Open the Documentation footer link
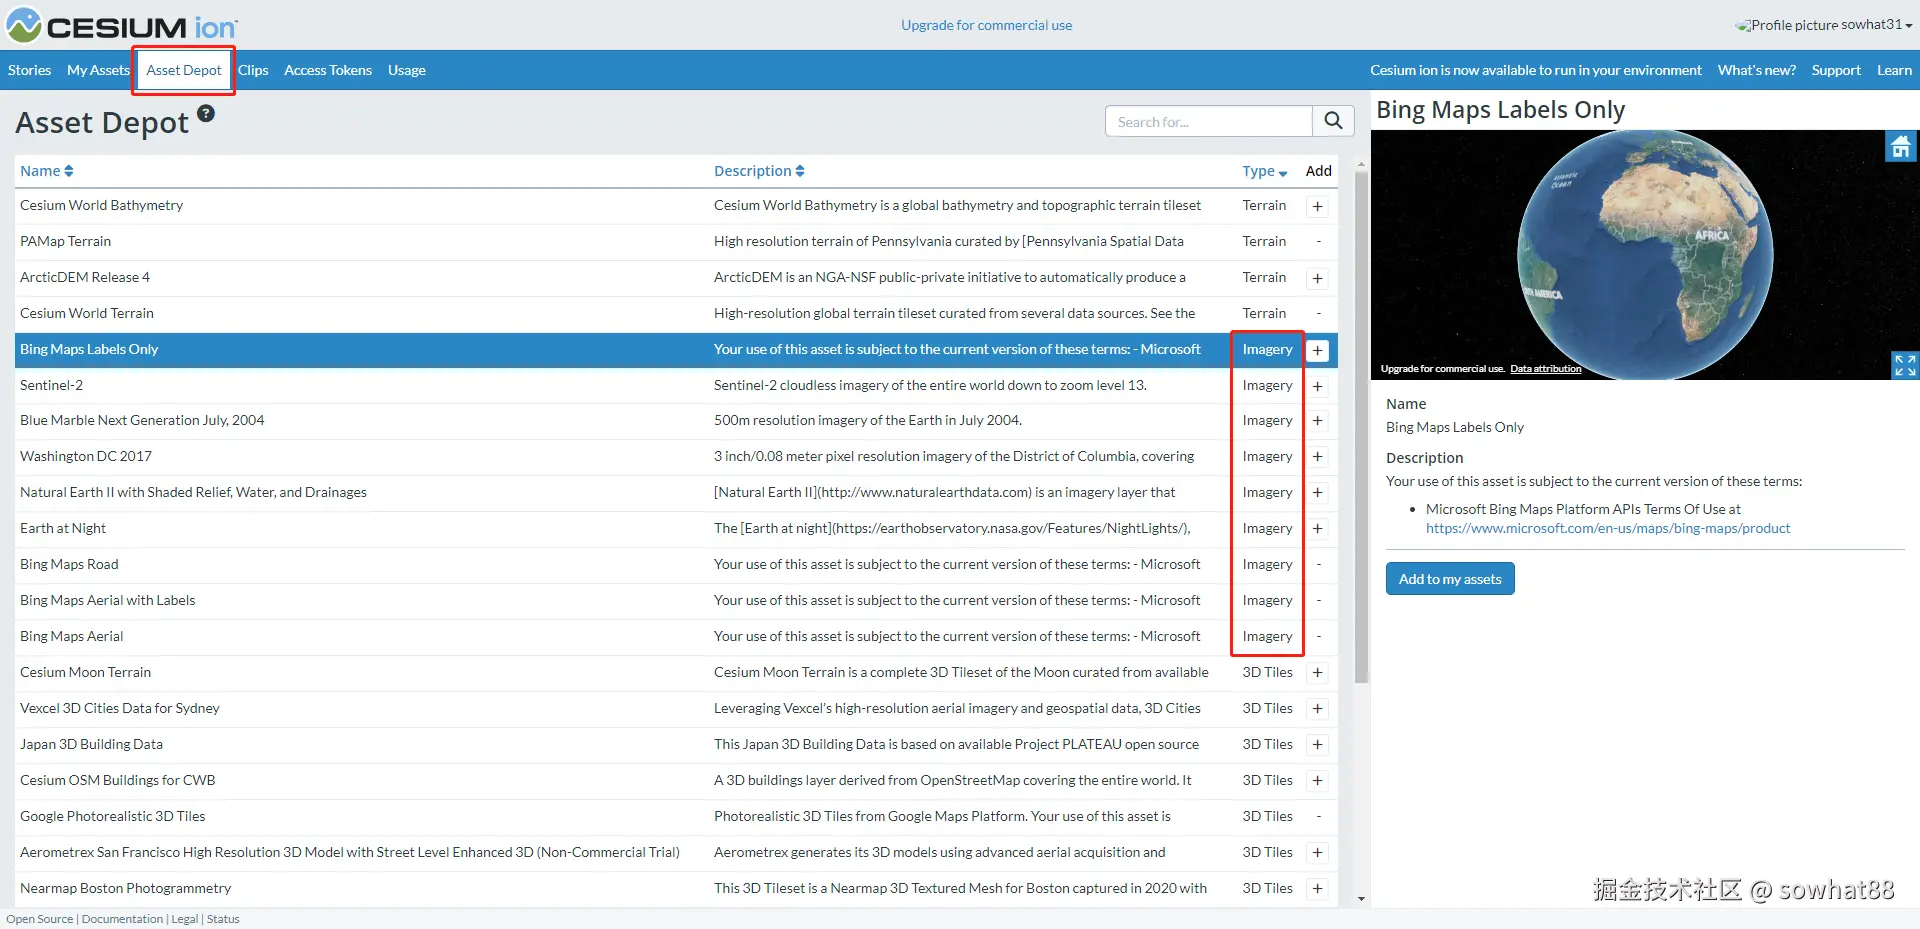 pos(122,919)
